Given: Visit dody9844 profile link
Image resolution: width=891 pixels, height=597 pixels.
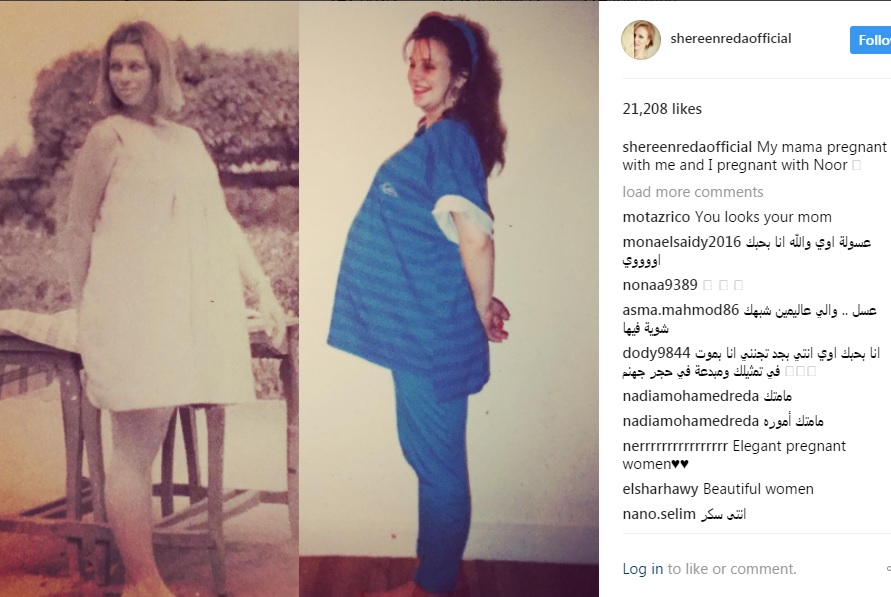Looking at the screenshot, I should pos(656,353).
